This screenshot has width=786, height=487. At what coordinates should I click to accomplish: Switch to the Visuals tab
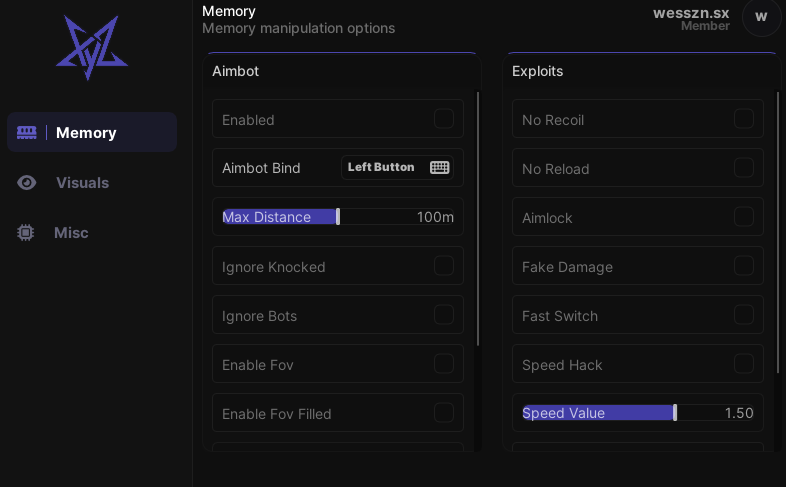[x=82, y=183]
